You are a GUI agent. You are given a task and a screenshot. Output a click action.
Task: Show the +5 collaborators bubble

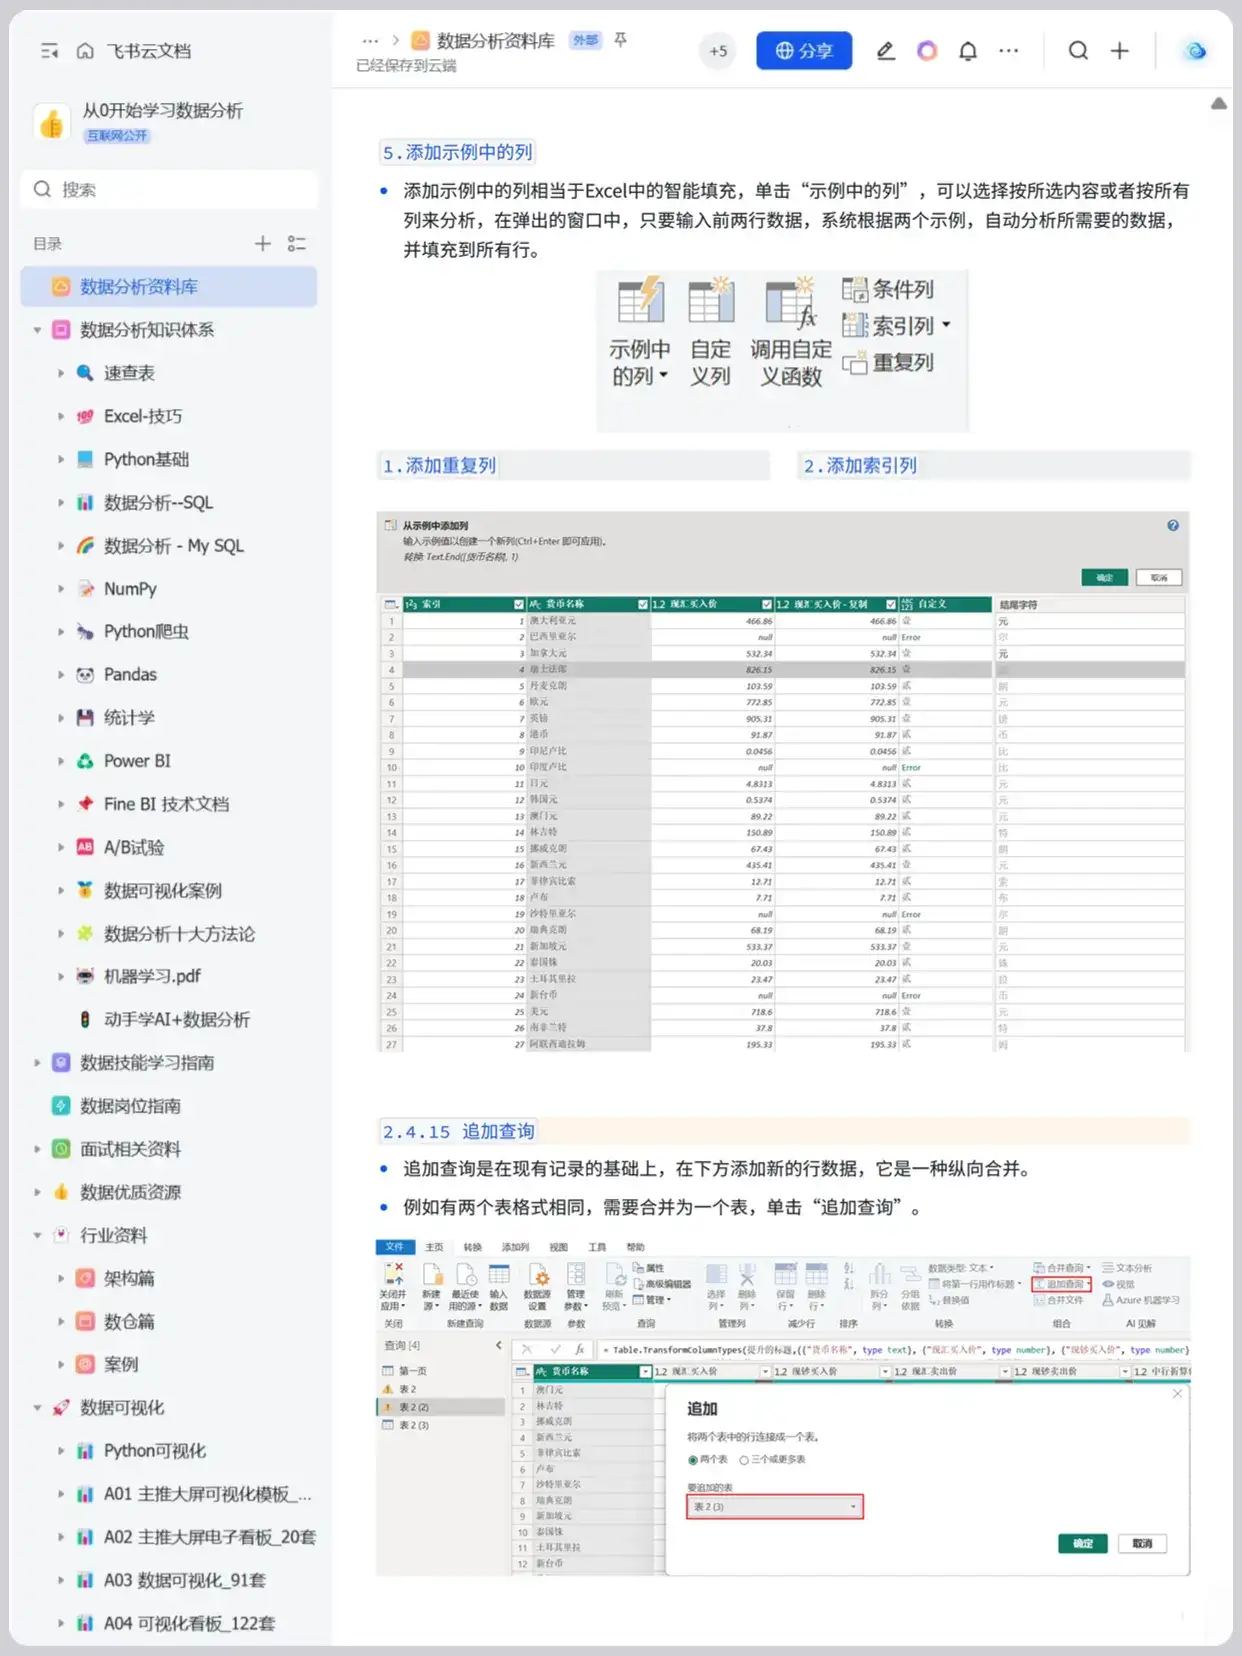[x=718, y=51]
